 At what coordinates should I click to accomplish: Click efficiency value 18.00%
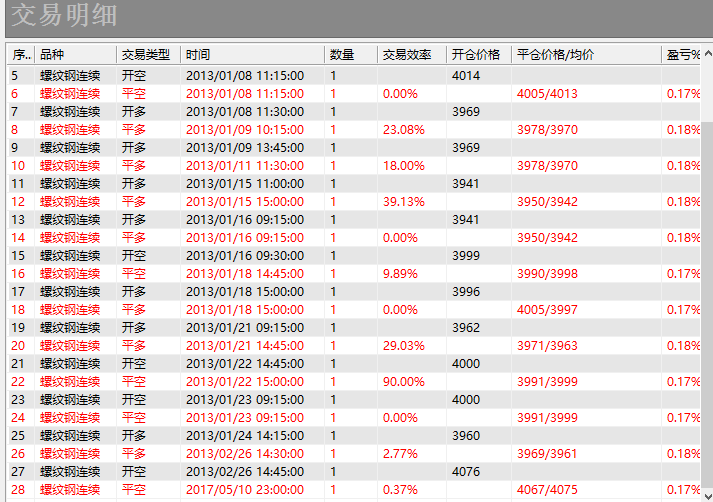403,166
